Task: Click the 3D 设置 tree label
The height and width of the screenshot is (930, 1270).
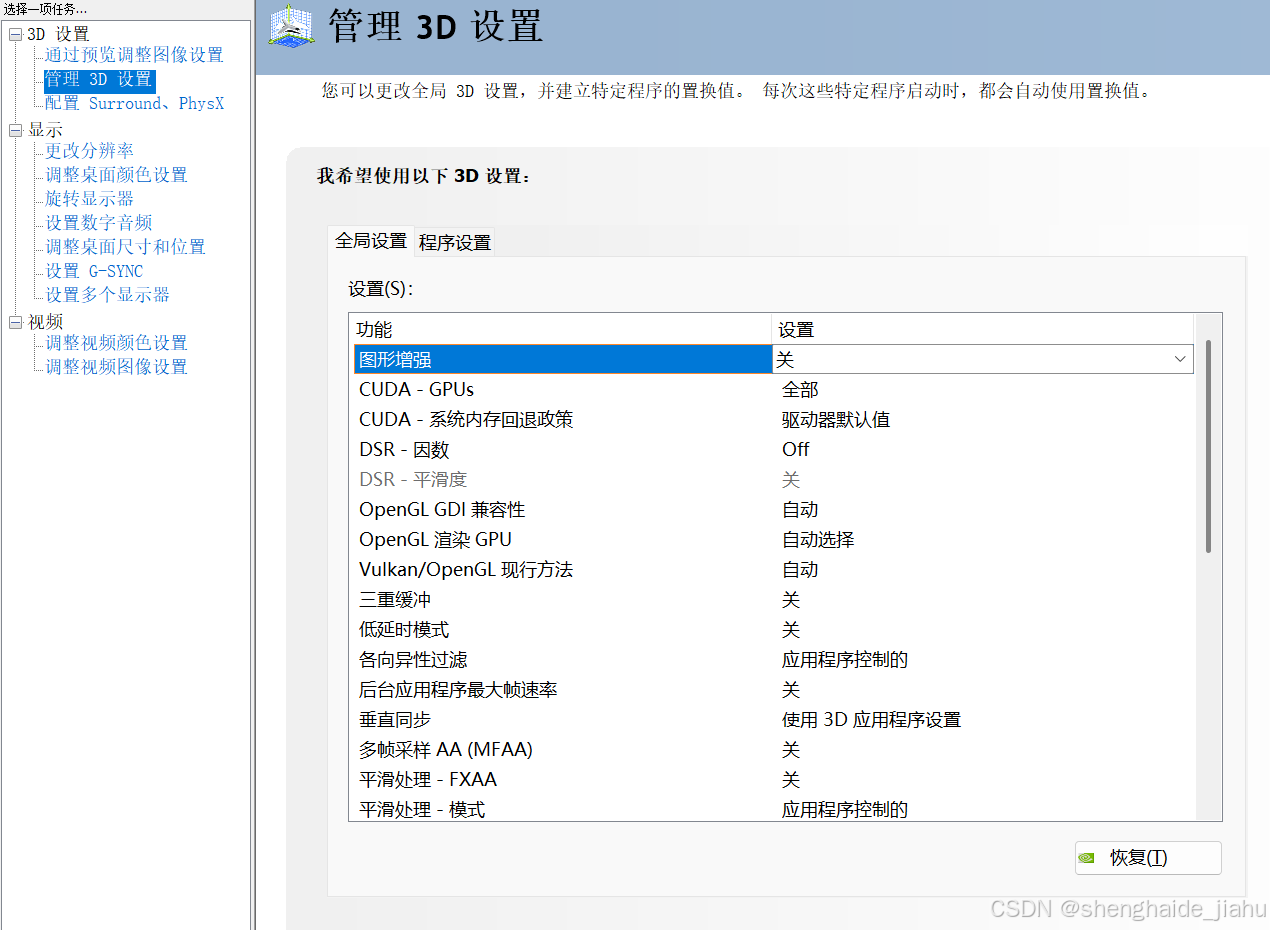Action: coord(58,35)
